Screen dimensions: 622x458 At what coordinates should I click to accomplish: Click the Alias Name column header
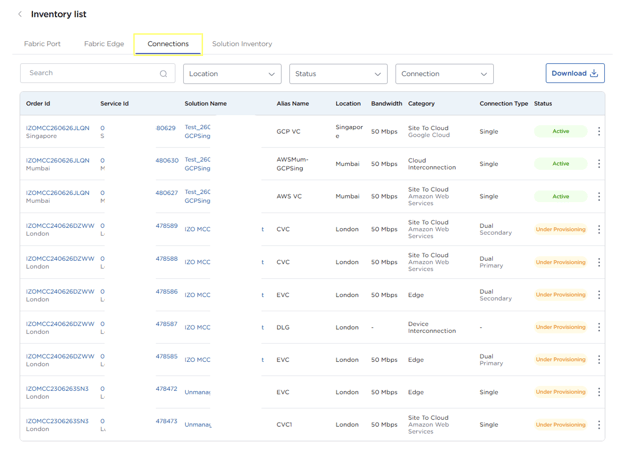point(293,103)
